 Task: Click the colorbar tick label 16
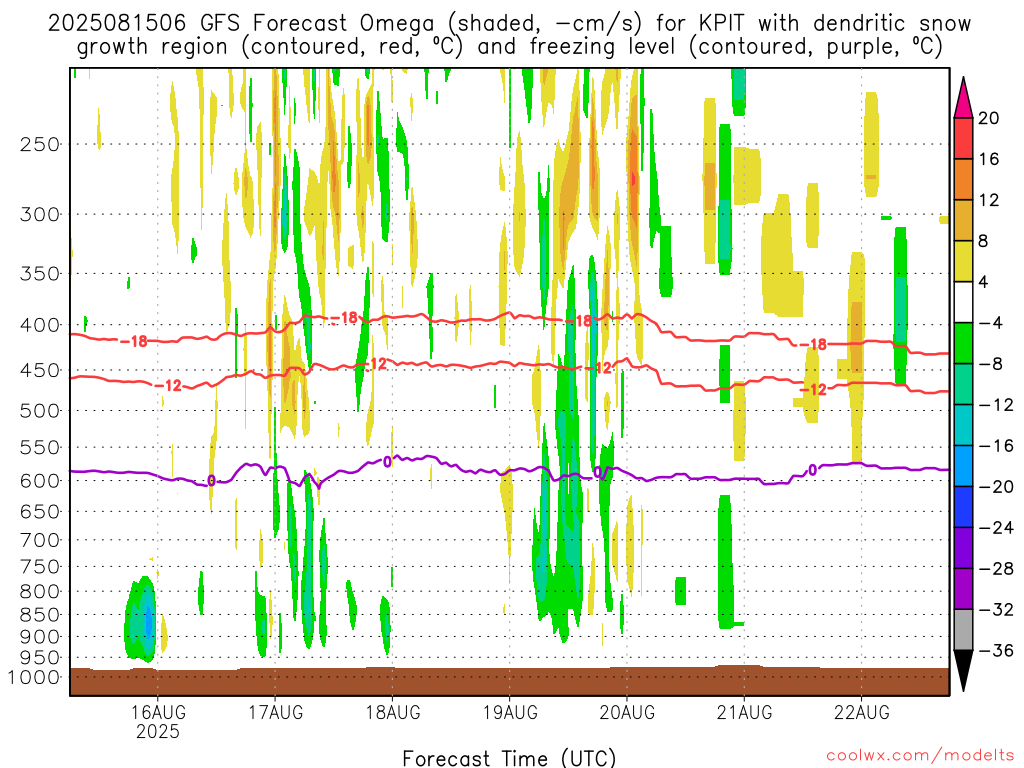(x=989, y=159)
